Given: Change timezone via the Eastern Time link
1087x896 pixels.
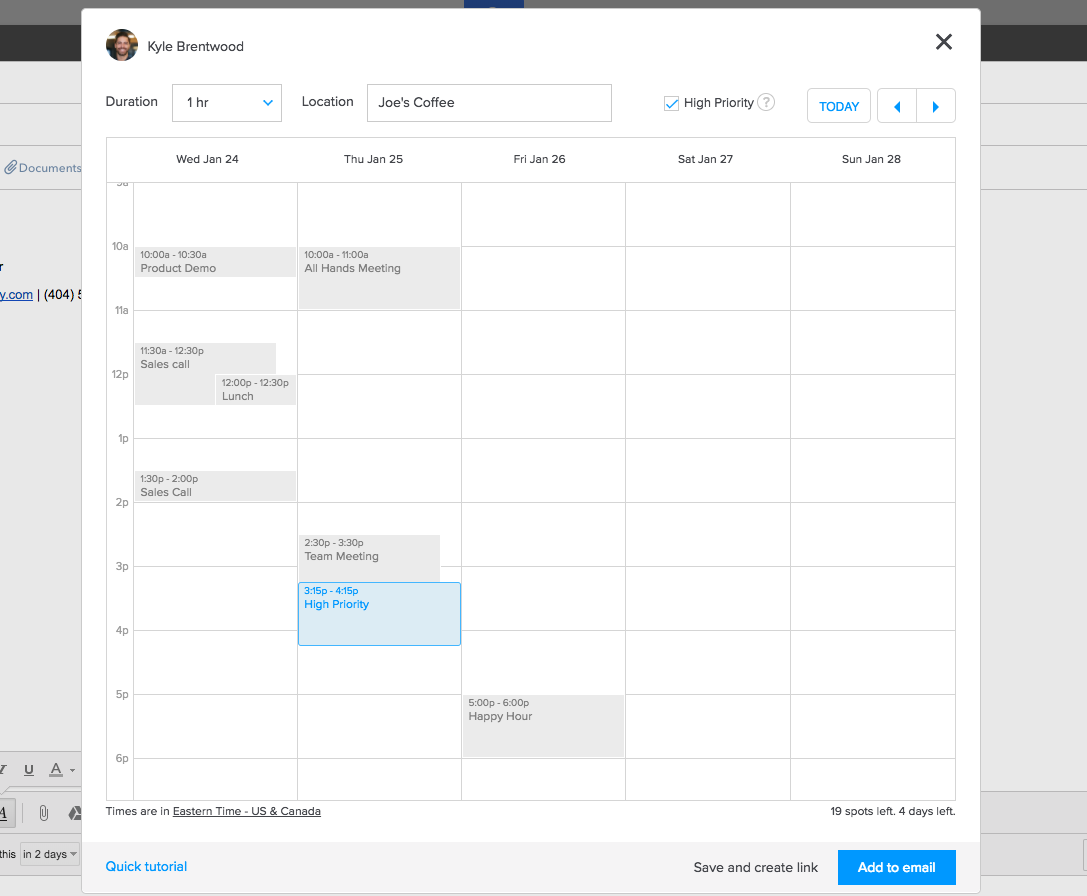Looking at the screenshot, I should (x=246, y=811).
